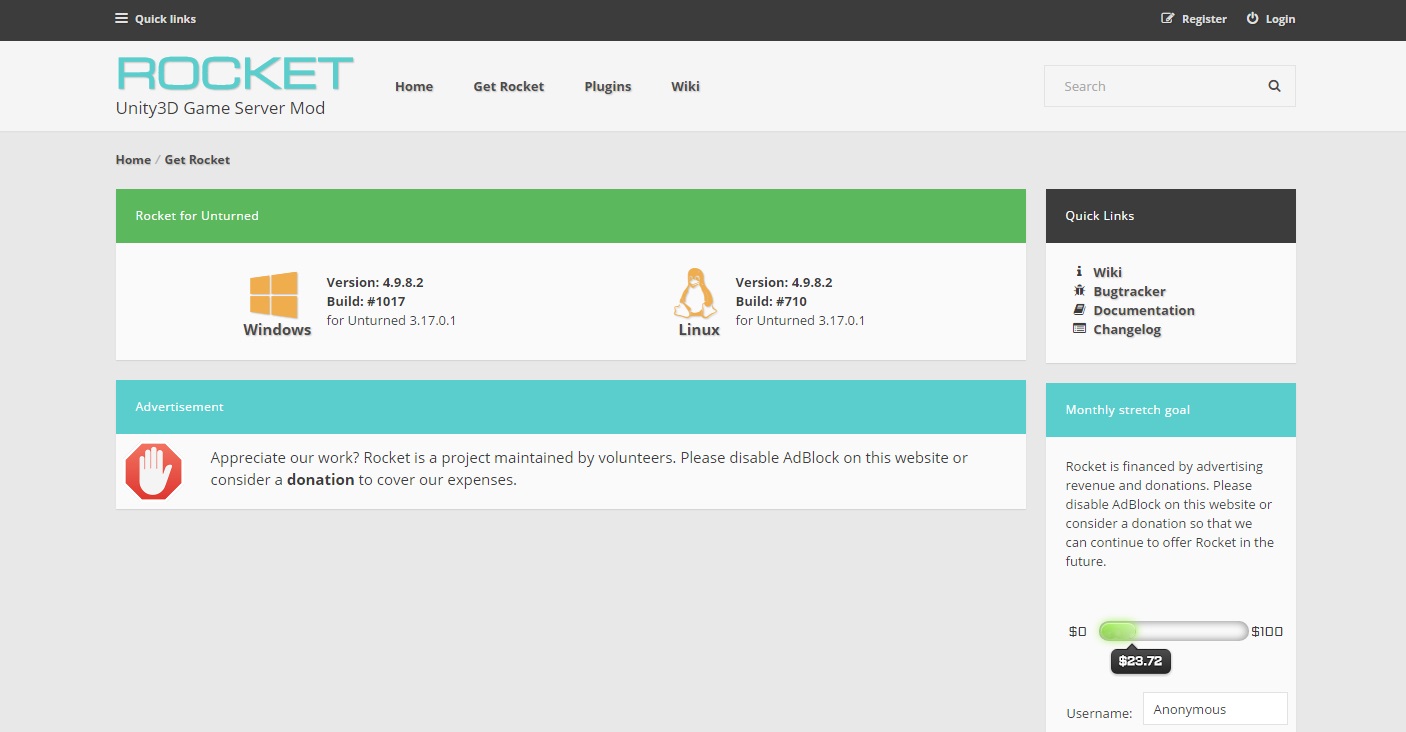
Task: Open the Get Rocket navigation item
Action: pyautogui.click(x=509, y=86)
